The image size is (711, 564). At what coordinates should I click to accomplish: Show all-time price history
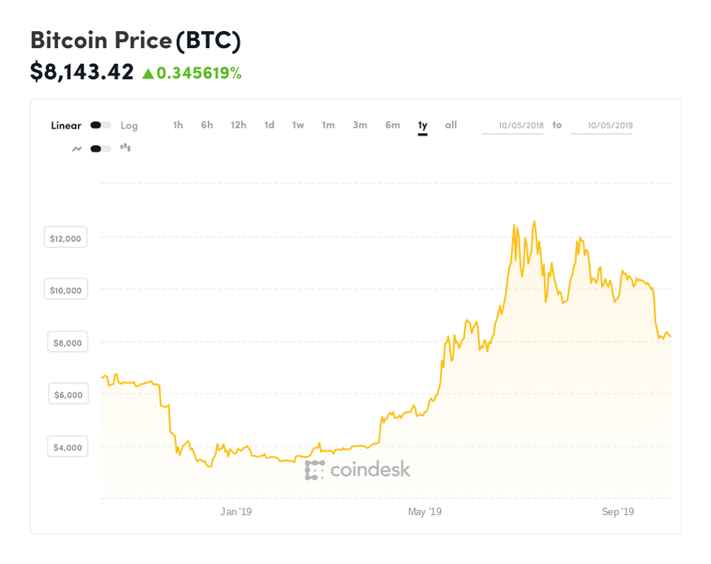(451, 125)
